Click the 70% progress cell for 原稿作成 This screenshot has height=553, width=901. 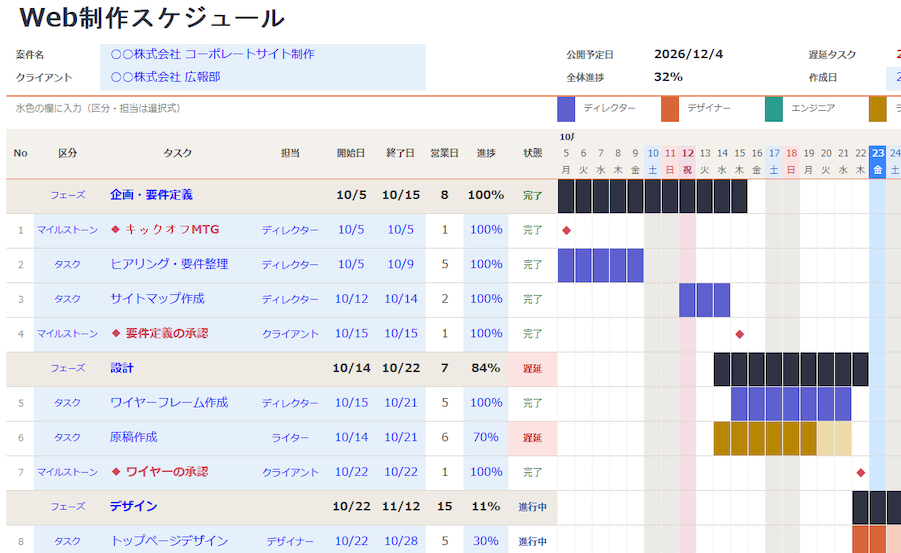tap(486, 437)
